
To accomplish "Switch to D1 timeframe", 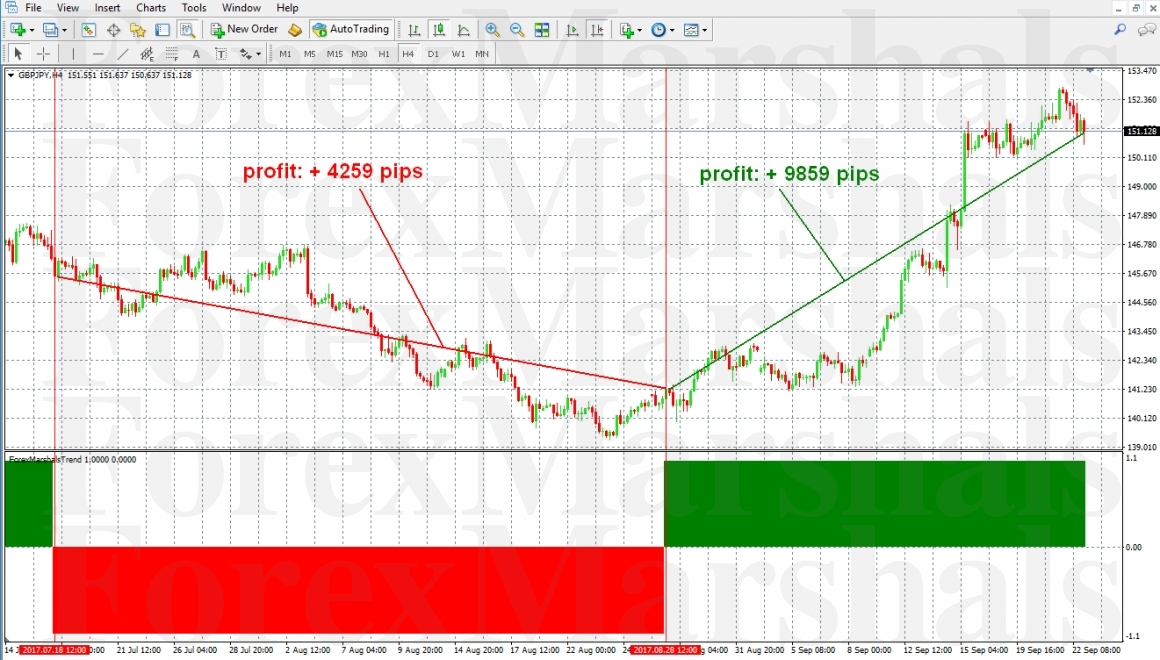I will tap(434, 53).
